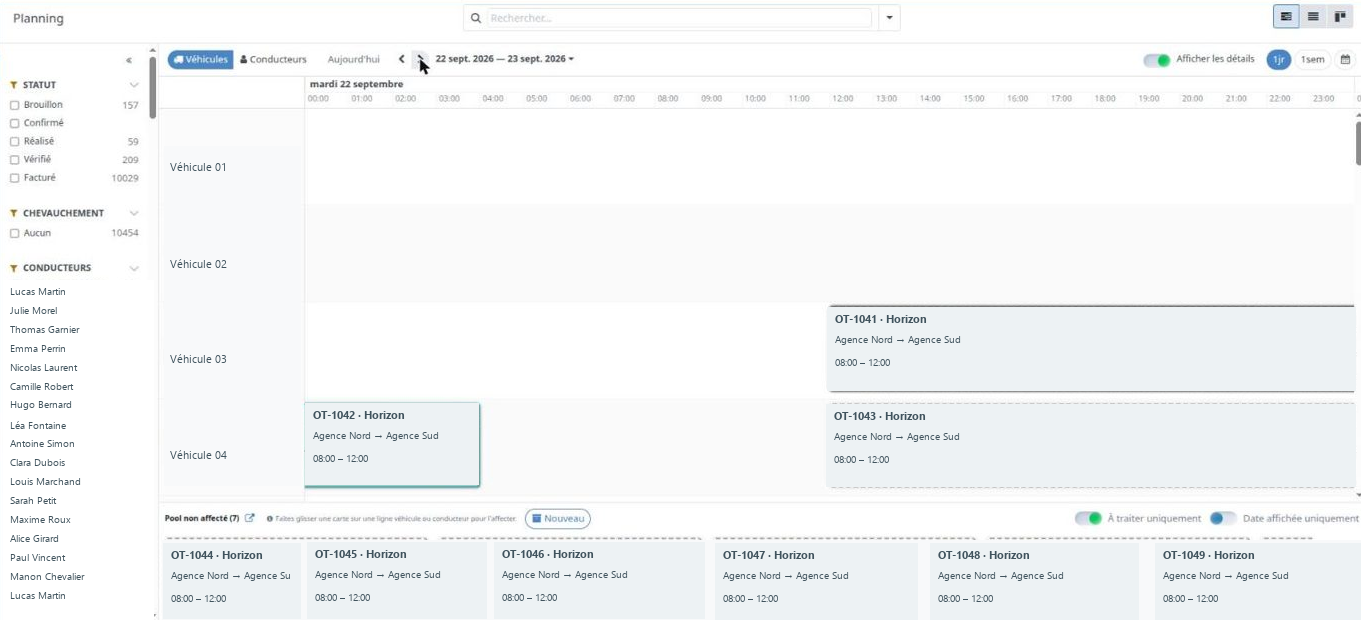Open the date range dropdown
The width and height of the screenshot is (1361, 620).
505,59
